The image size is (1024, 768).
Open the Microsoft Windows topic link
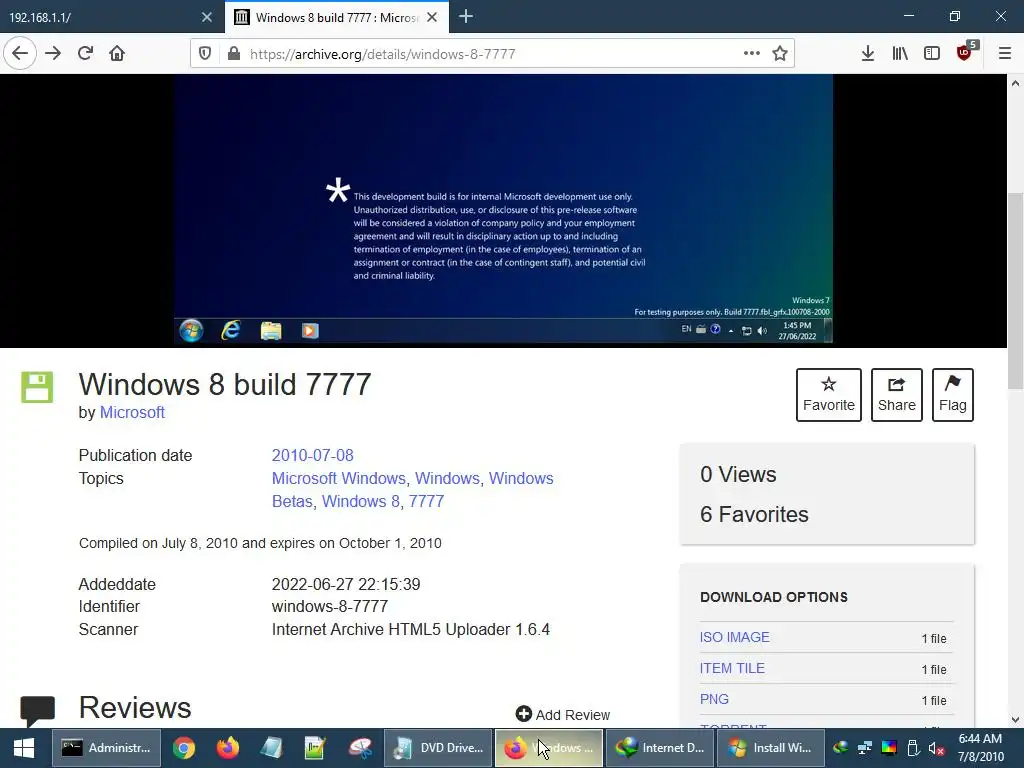point(338,479)
